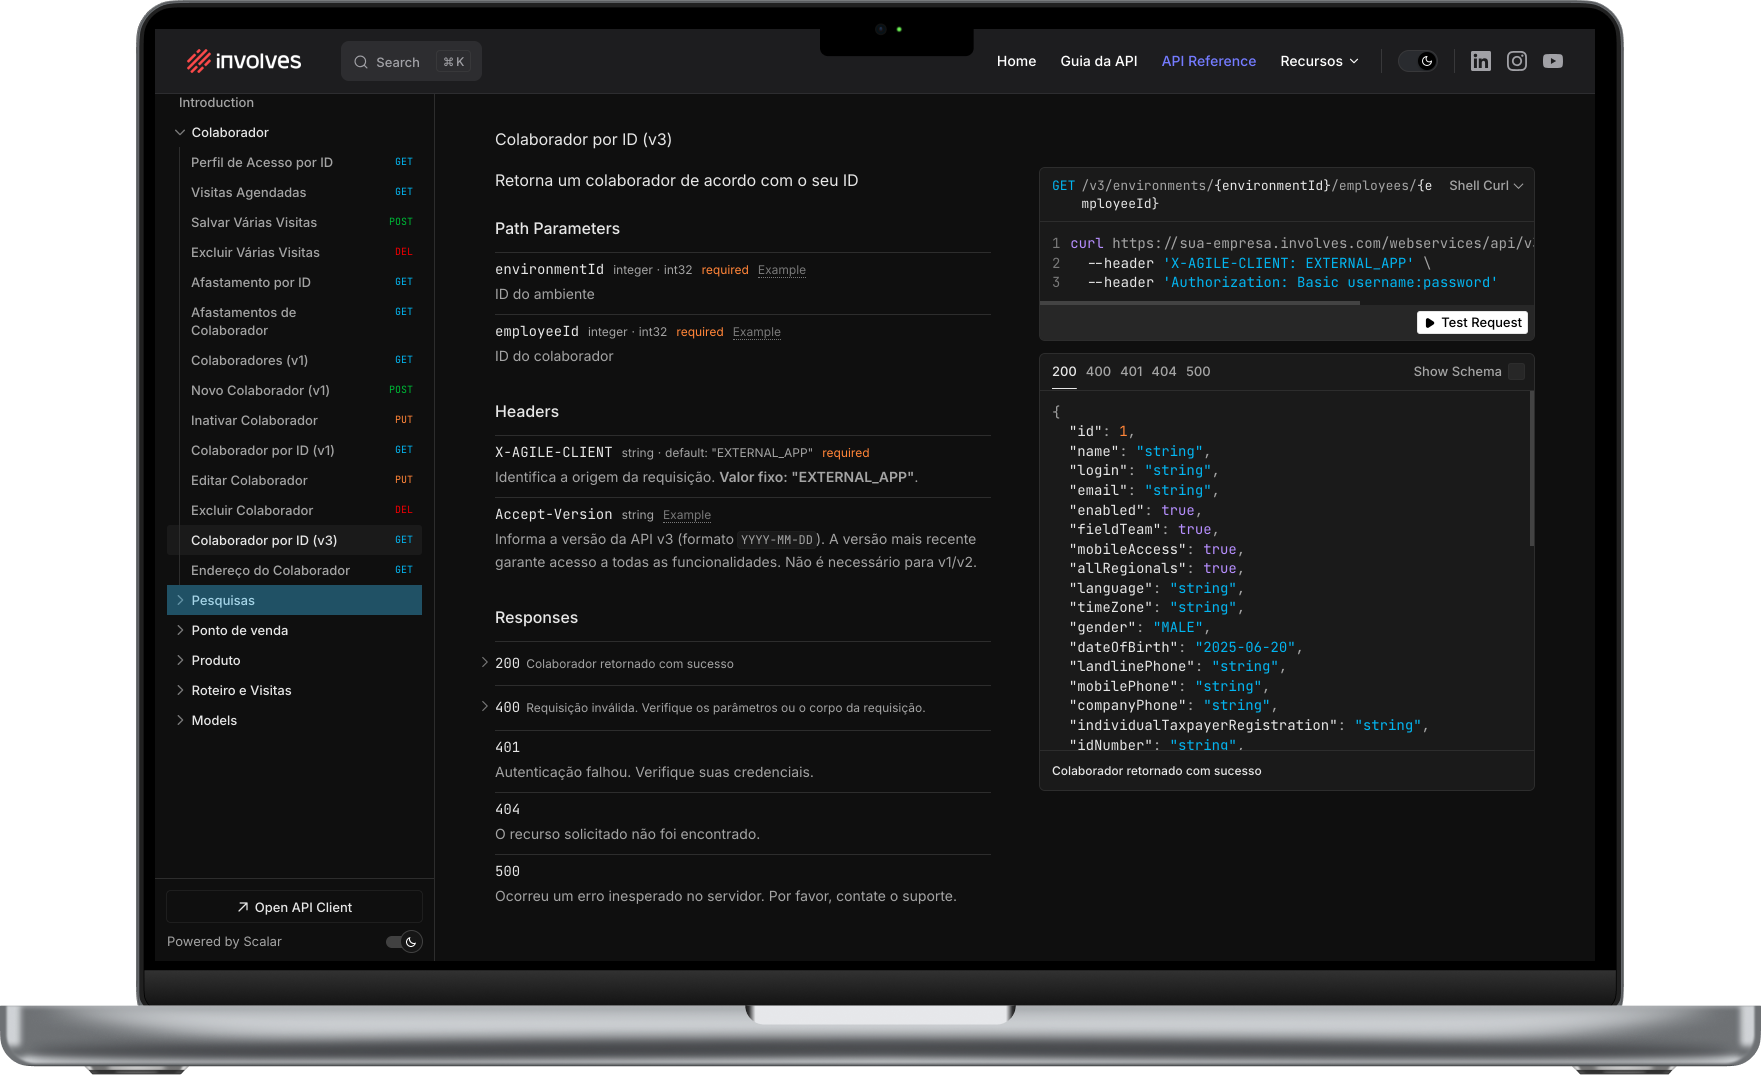Click the play icon in Test Request
This screenshot has width=1761, height=1075.
[x=1430, y=323]
